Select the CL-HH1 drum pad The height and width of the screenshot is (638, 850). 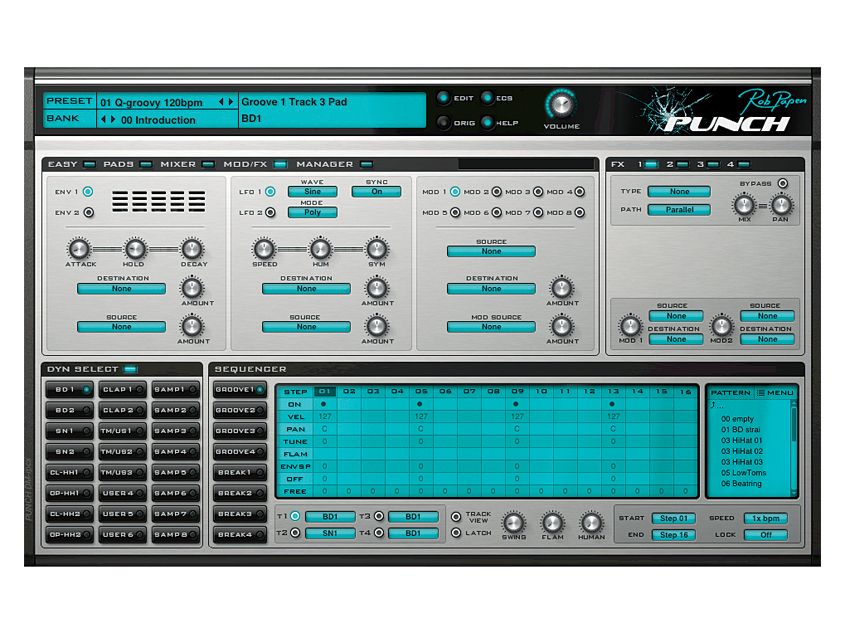click(69, 473)
